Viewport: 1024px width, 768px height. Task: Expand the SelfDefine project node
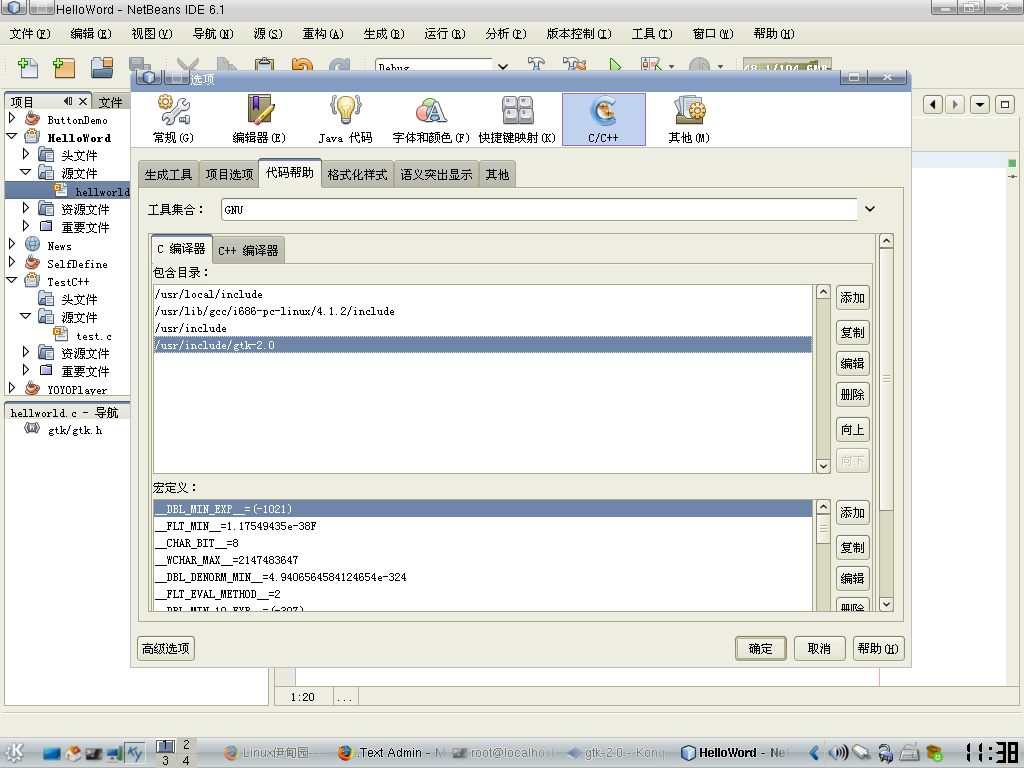click(x=12, y=262)
